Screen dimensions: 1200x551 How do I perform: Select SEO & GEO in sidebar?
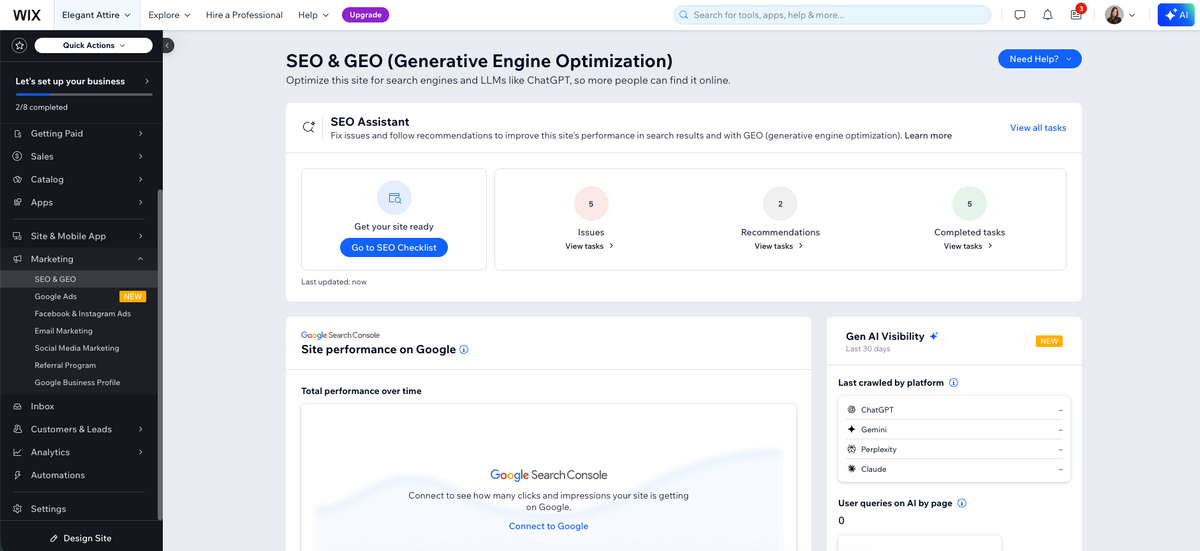click(81, 279)
